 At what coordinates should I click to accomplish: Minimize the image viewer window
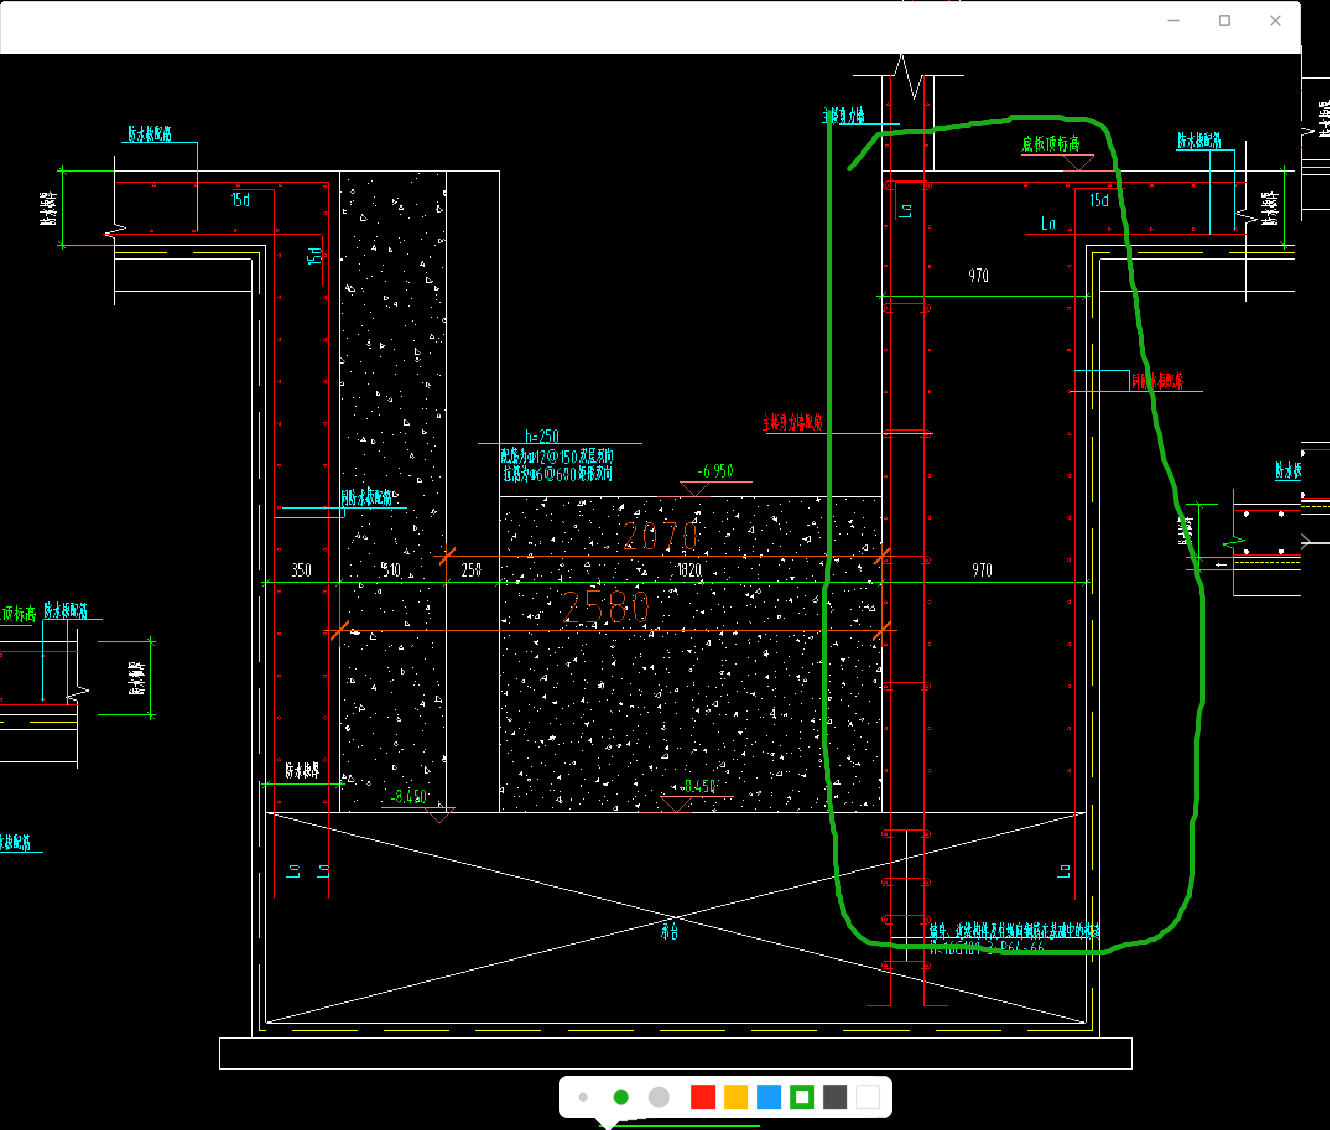point(1174,20)
